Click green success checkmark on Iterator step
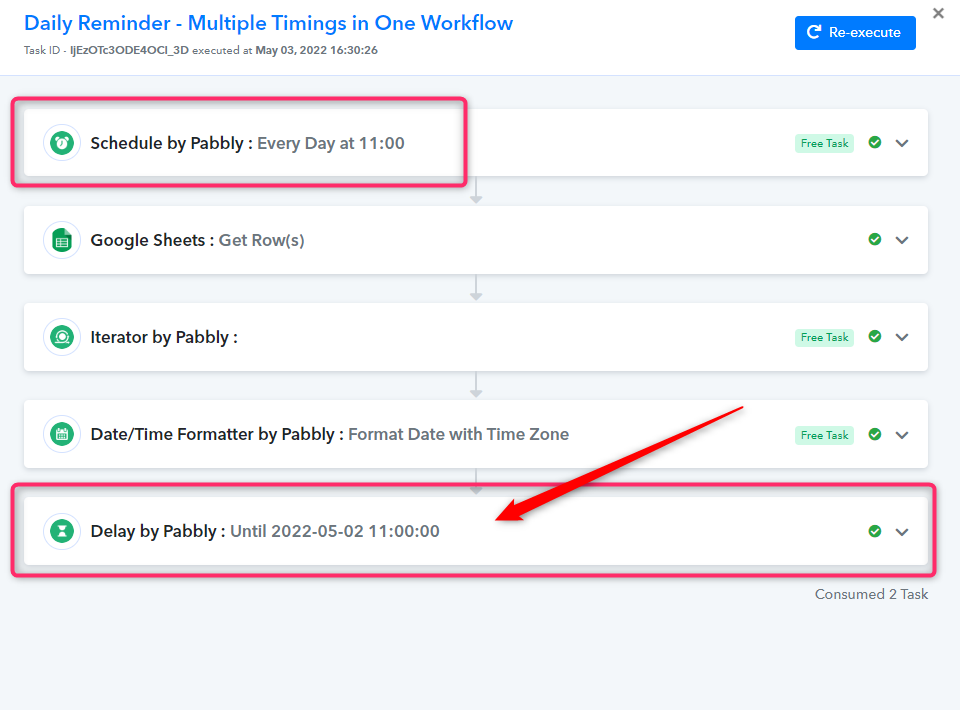Image resolution: width=960 pixels, height=710 pixels. [875, 337]
